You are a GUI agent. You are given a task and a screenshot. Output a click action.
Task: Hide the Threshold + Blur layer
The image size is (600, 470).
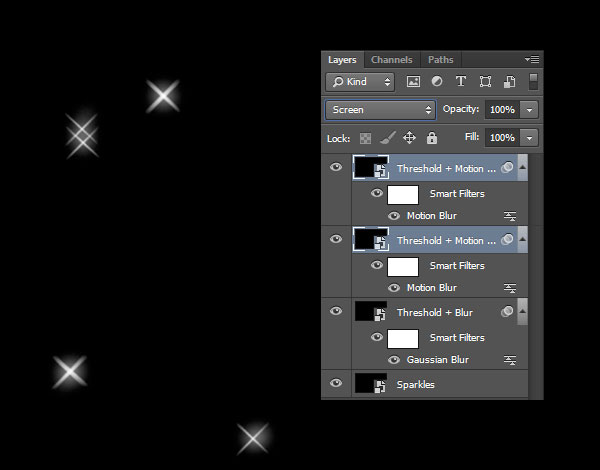coord(336,311)
